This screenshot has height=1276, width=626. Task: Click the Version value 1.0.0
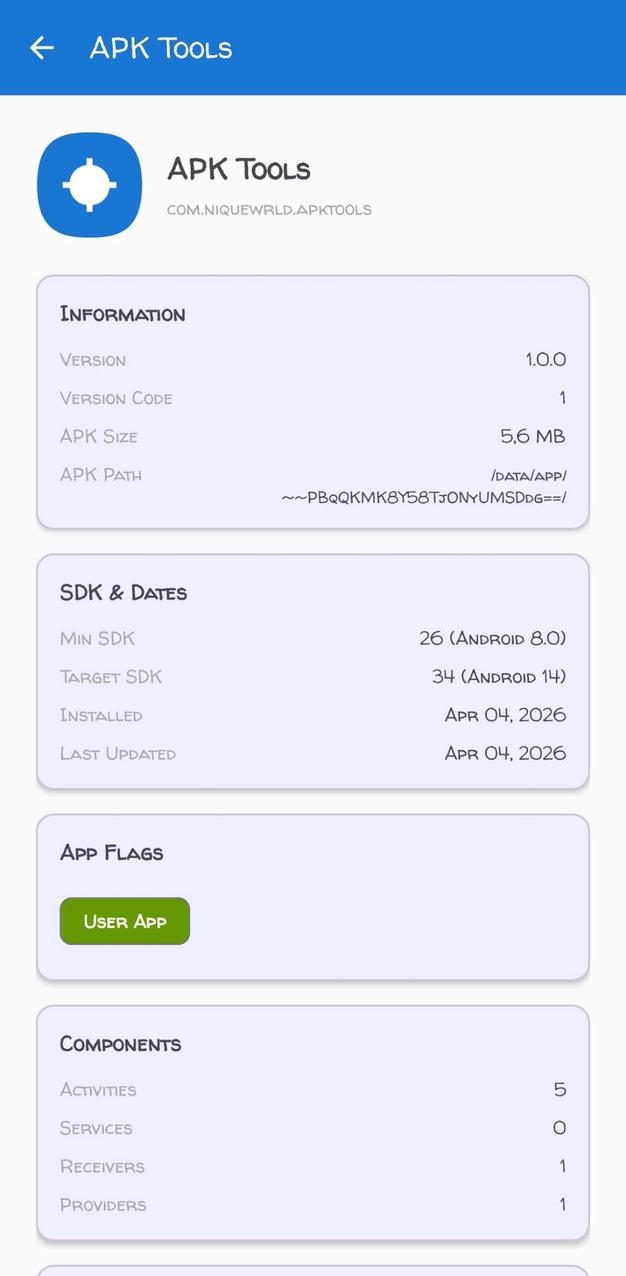545,359
